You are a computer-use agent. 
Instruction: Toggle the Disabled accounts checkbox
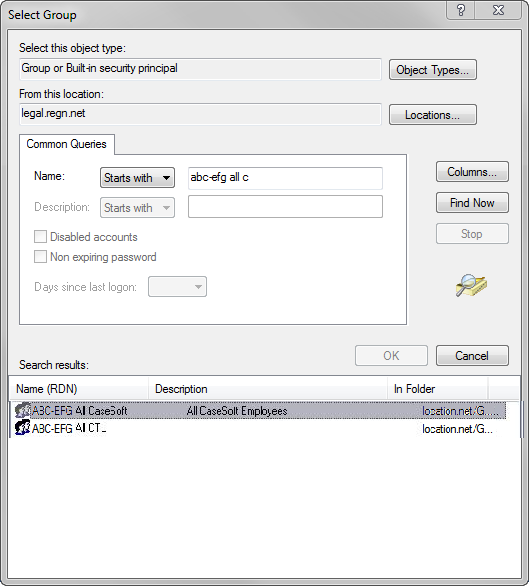coord(40,237)
